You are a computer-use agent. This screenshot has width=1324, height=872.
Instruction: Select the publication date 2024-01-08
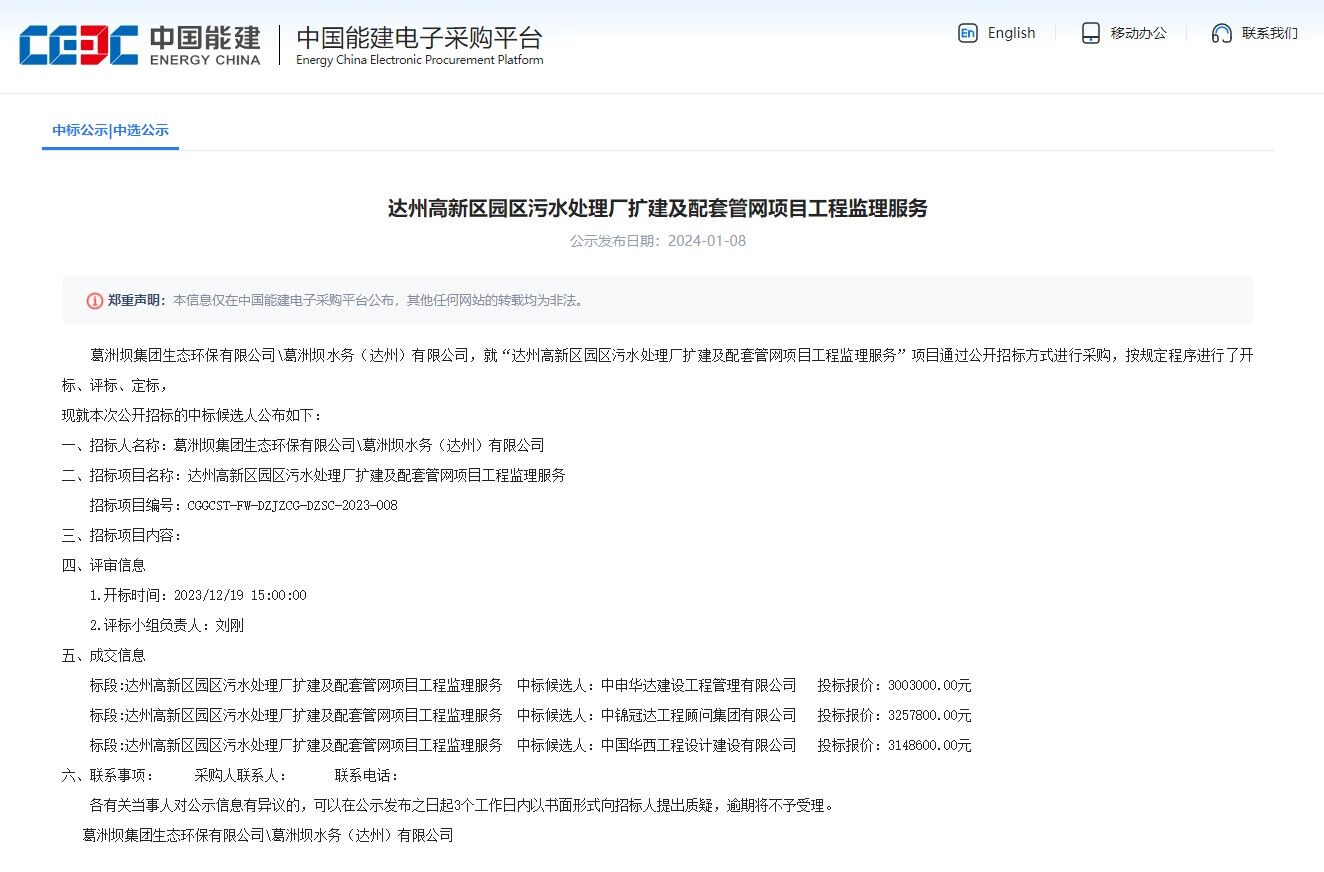pos(707,241)
